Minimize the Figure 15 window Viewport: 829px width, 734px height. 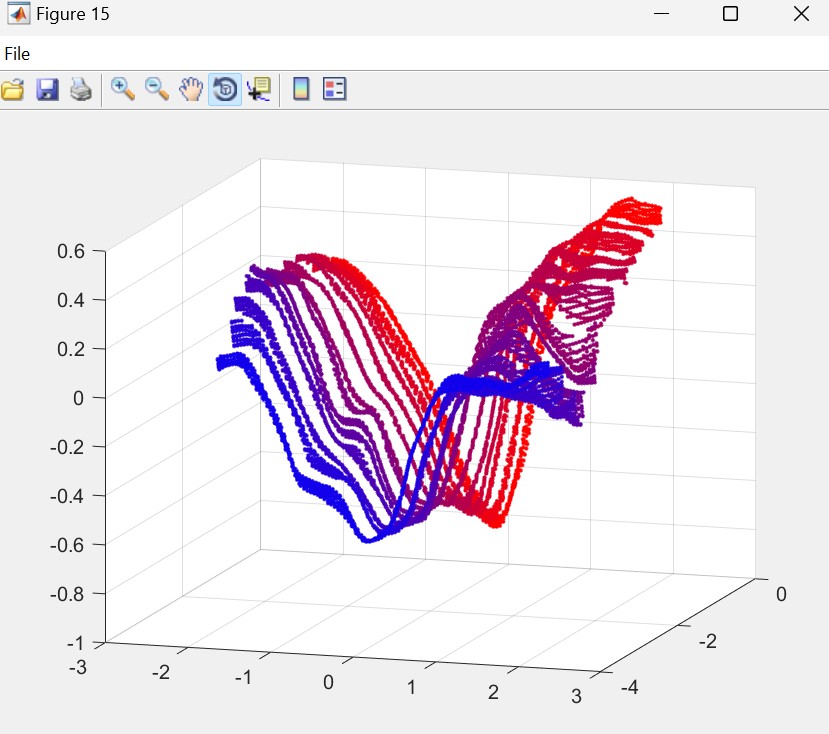click(x=661, y=14)
